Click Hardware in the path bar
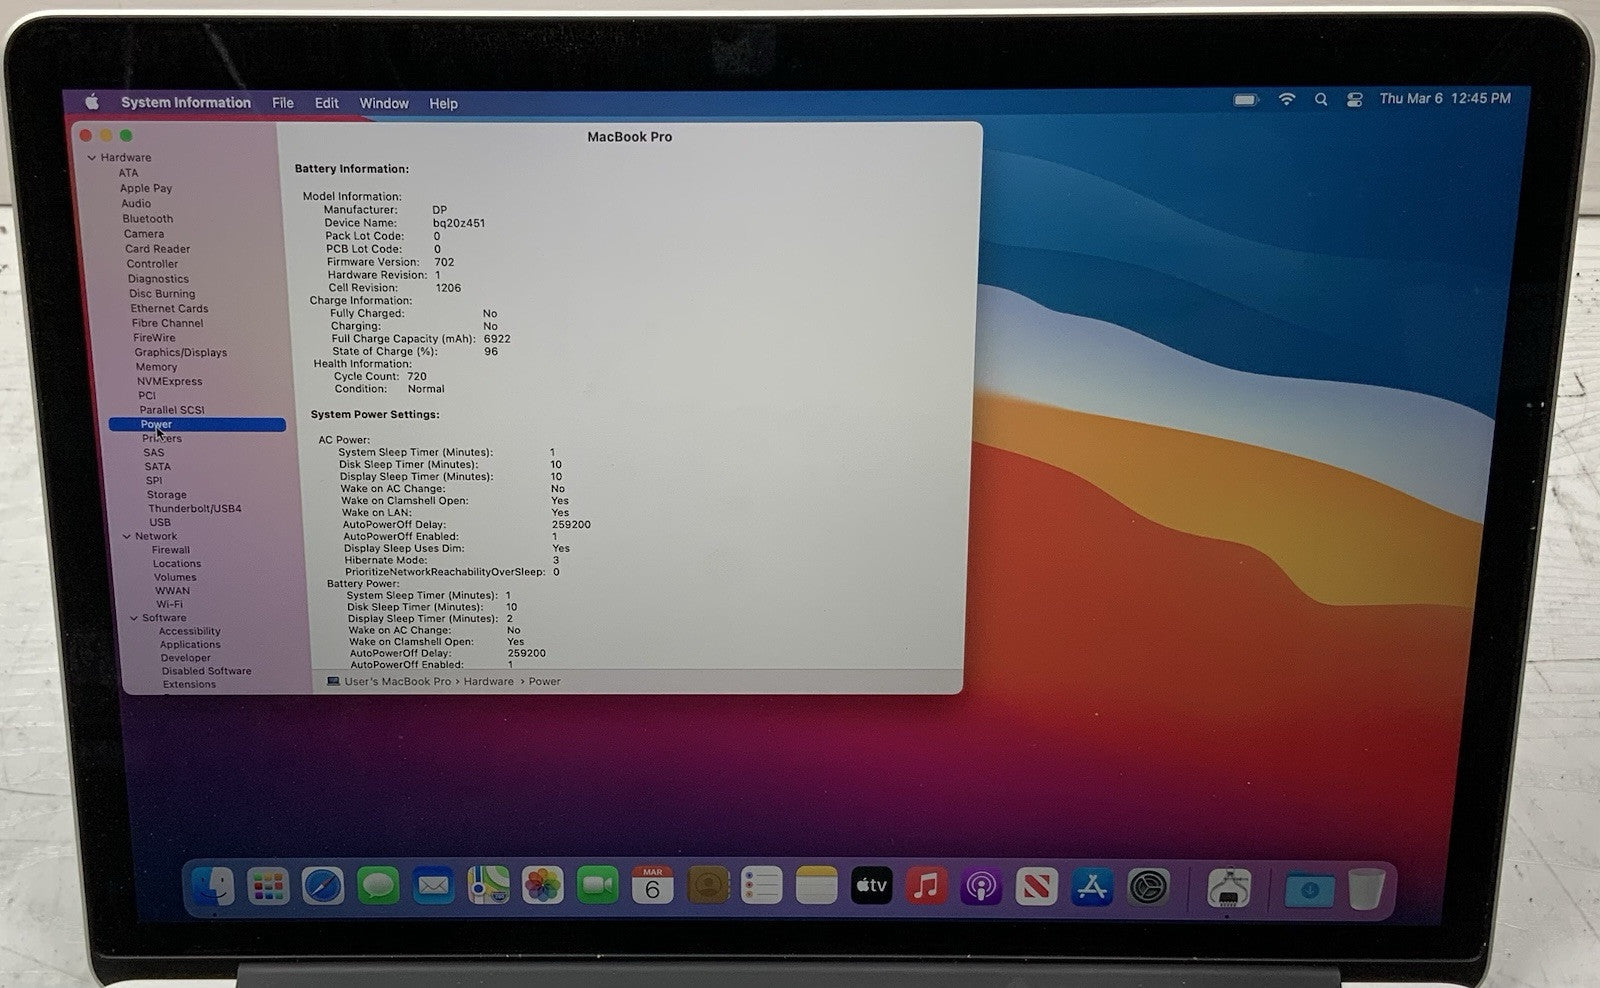This screenshot has height=988, width=1600. [x=488, y=681]
